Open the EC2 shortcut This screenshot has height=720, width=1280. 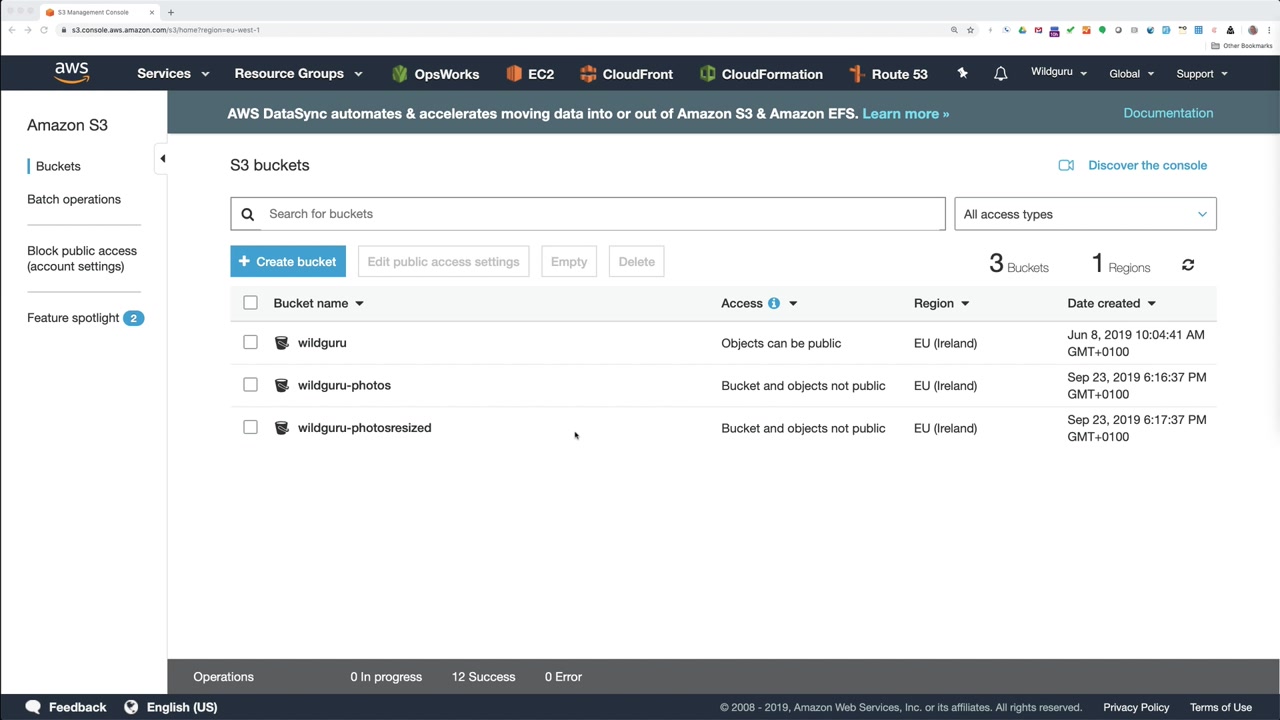point(529,74)
